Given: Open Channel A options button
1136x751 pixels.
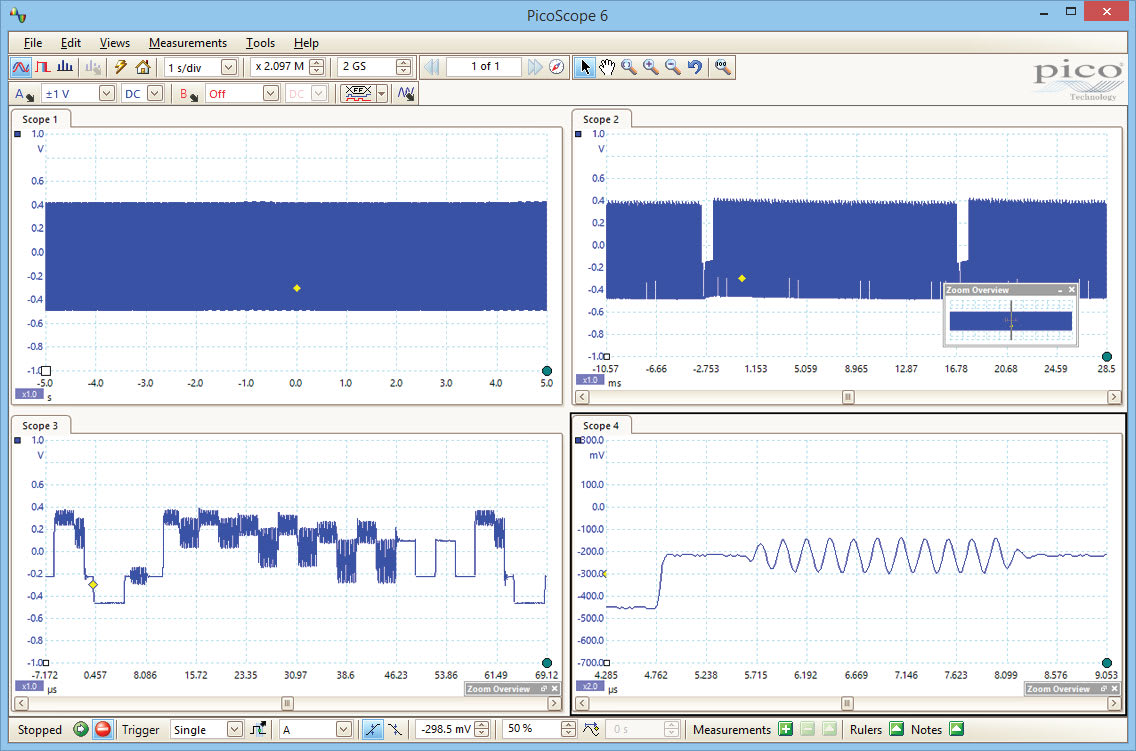Looking at the screenshot, I should coord(24,94).
